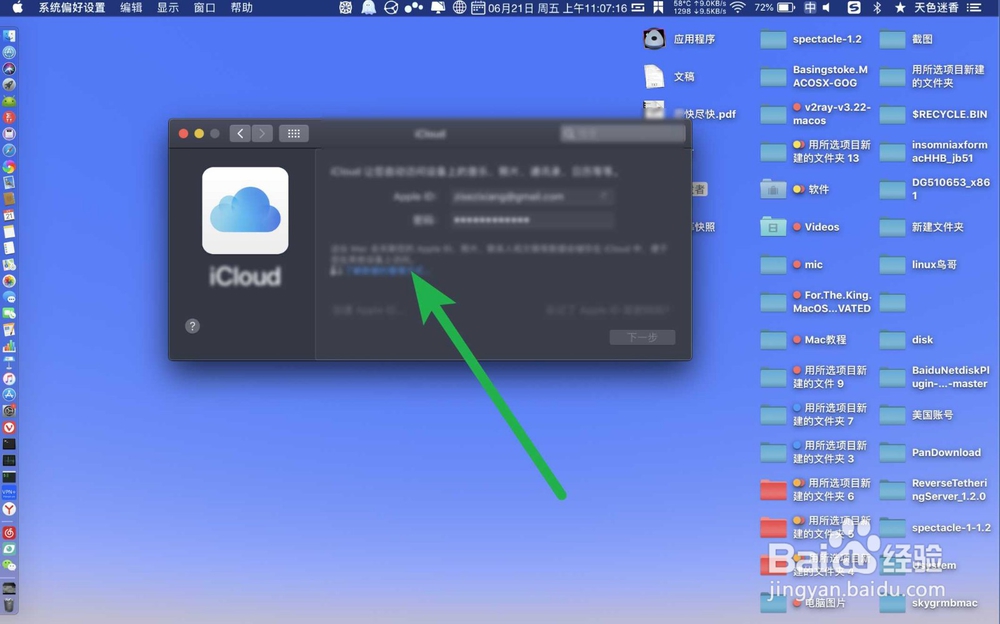The height and width of the screenshot is (624, 1000).
Task: Open WeChat icon in the dock
Action: pos(9,565)
